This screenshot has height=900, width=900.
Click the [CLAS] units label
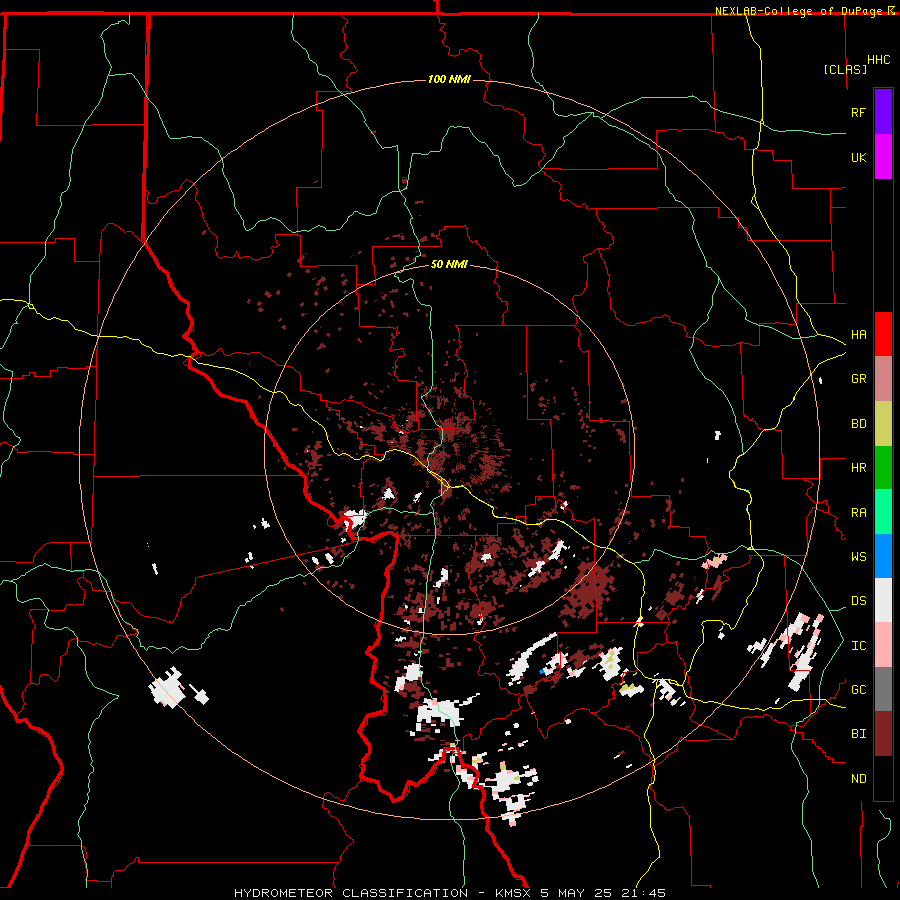coord(845,69)
